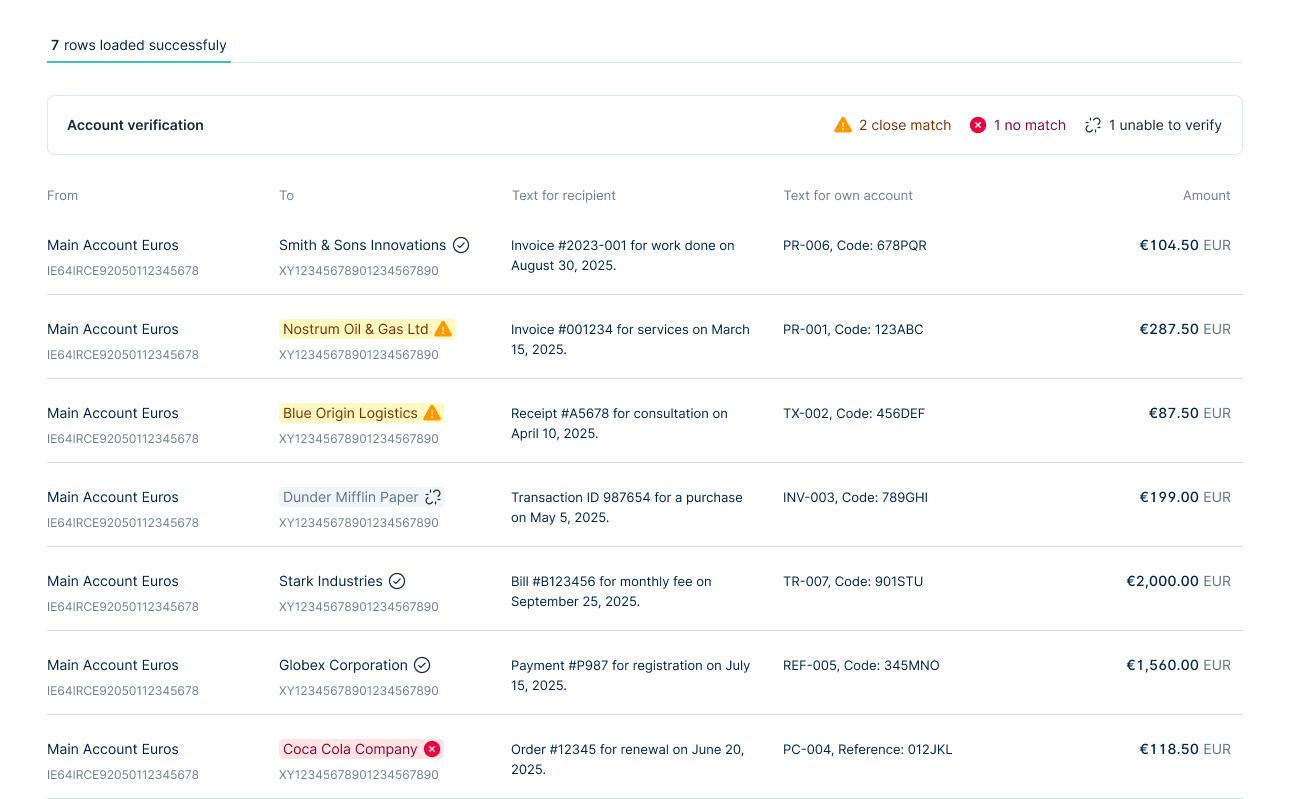1290x799 pixels.
Task: Click the recipient name 'Smith & Sons Innovations'
Action: coord(363,245)
